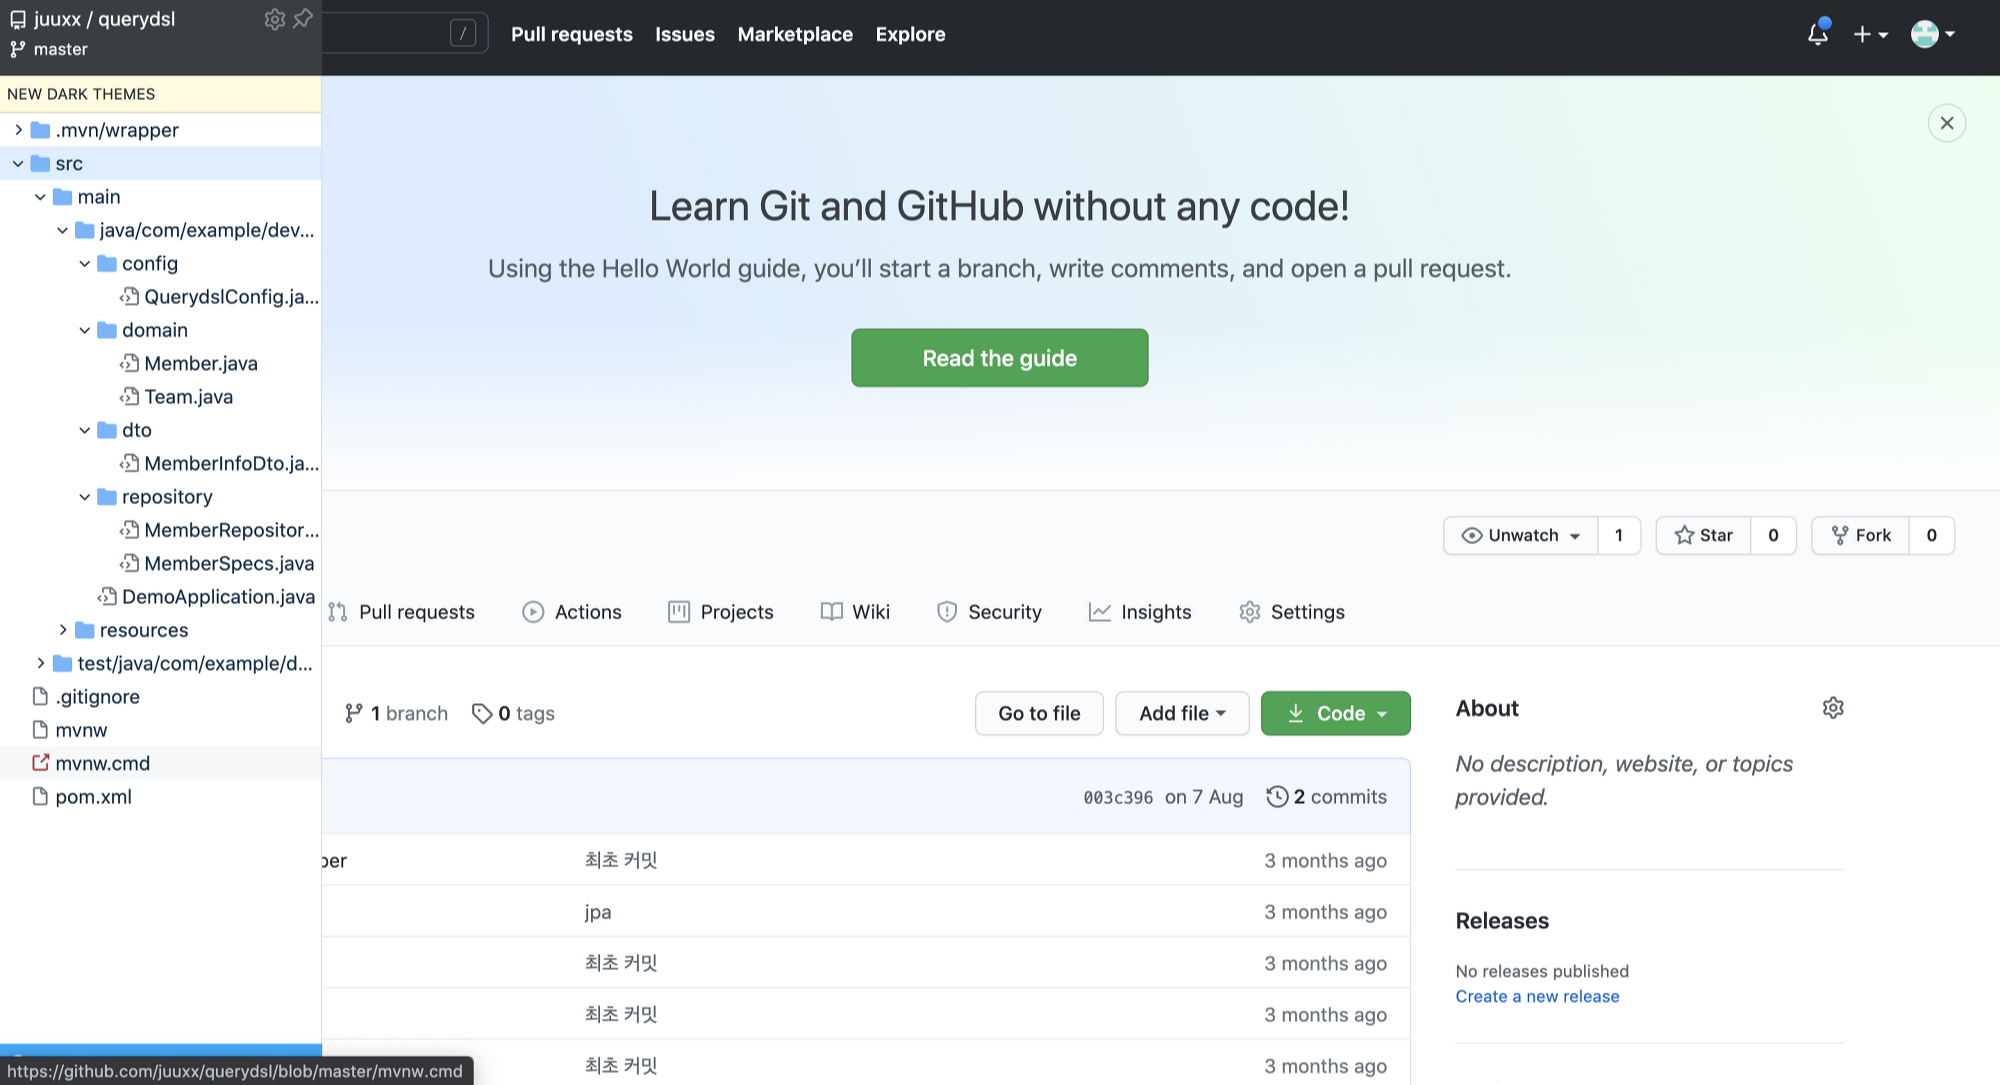This screenshot has width=2000, height=1085.
Task: Expand the resources folder
Action: [63, 630]
